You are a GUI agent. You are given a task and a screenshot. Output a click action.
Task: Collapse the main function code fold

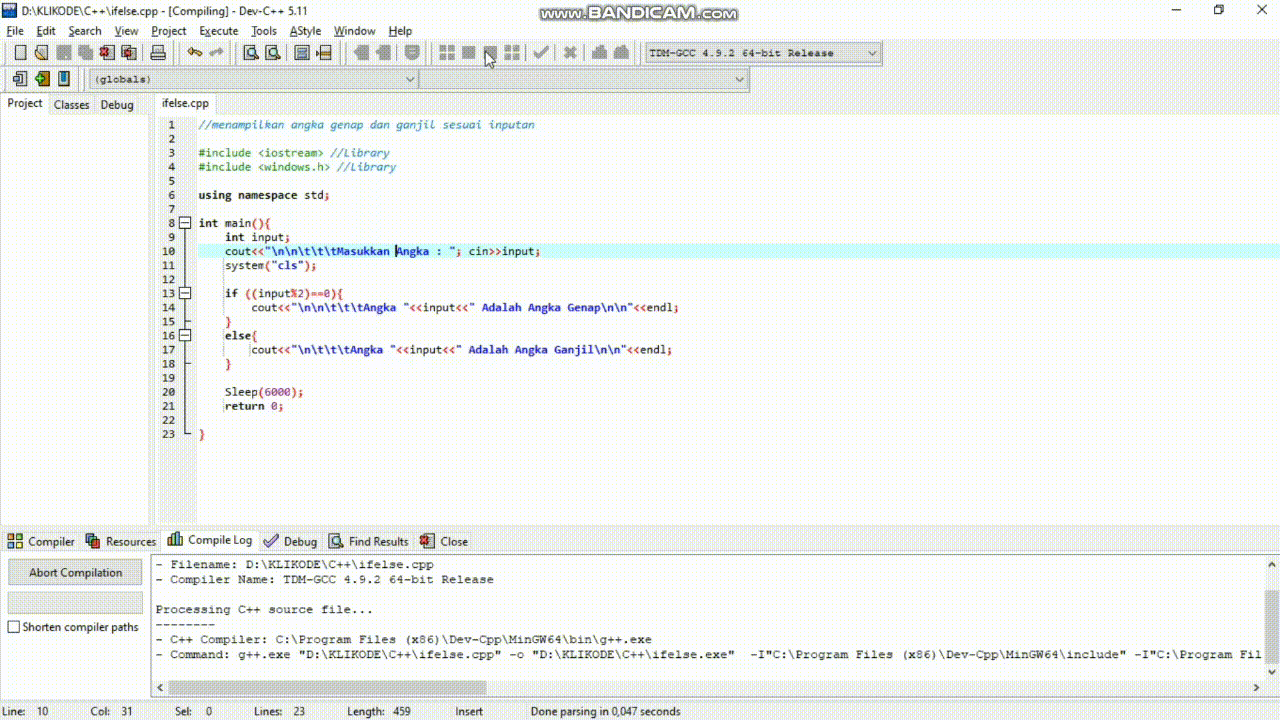click(x=186, y=222)
